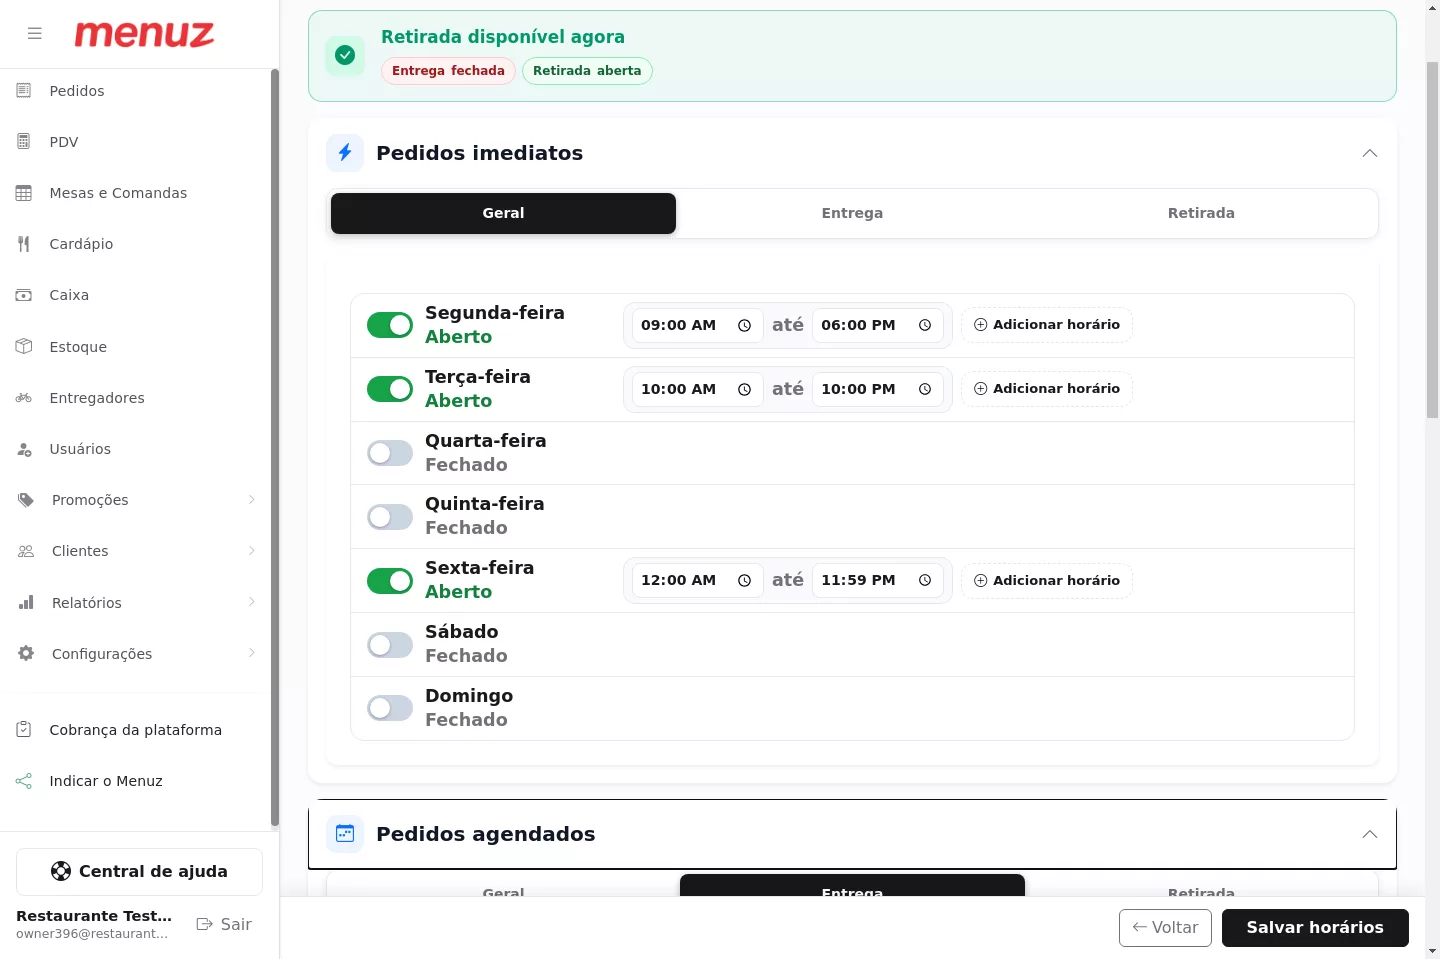Click the sidebar vertical scrollbar
Screen dimensions: 1440x959
(x=275, y=448)
